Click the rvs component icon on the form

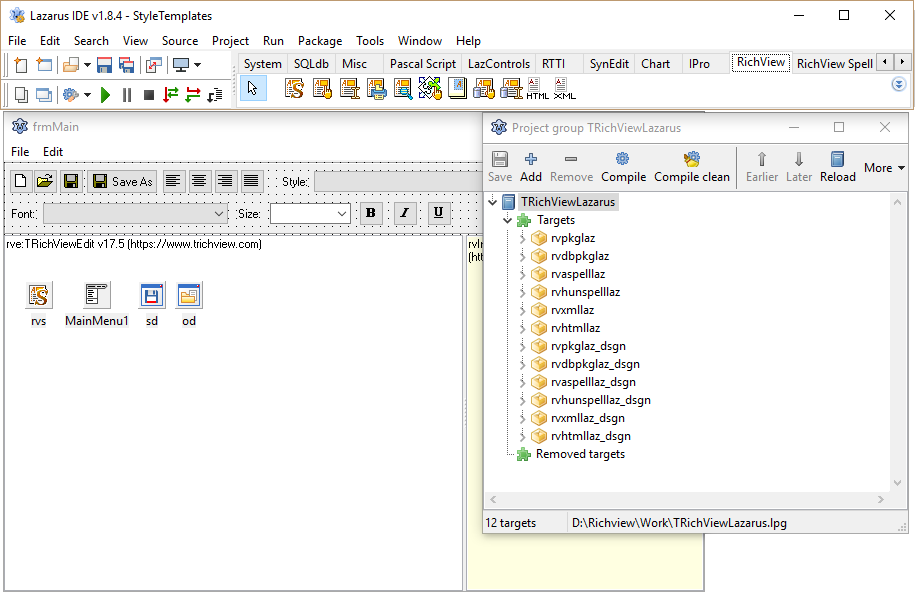point(39,296)
